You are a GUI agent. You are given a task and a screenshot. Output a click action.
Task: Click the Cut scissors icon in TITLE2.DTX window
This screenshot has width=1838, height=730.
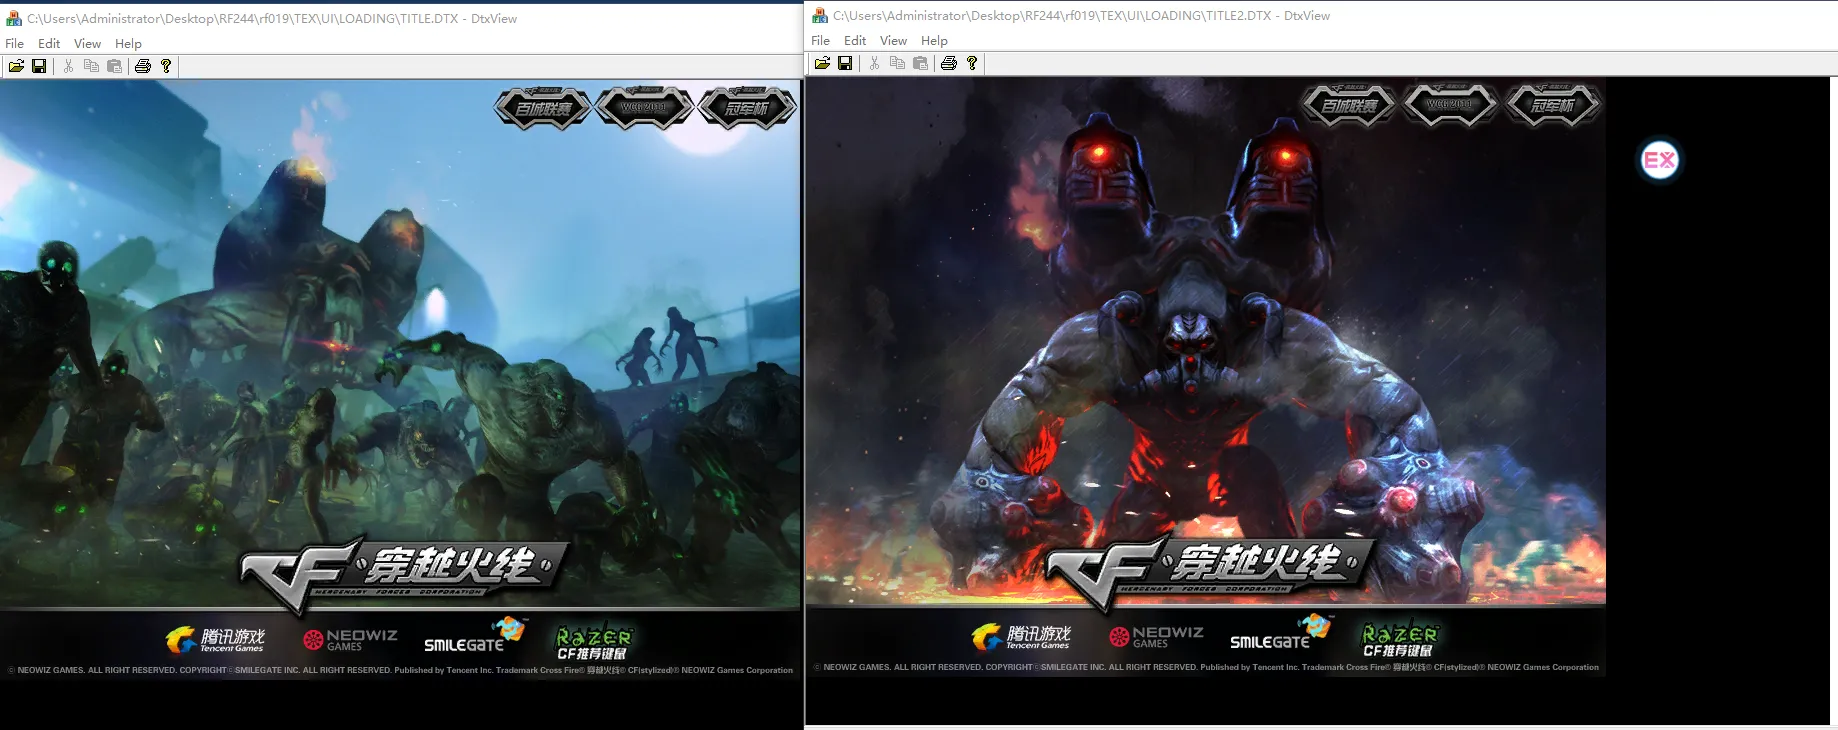874,63
